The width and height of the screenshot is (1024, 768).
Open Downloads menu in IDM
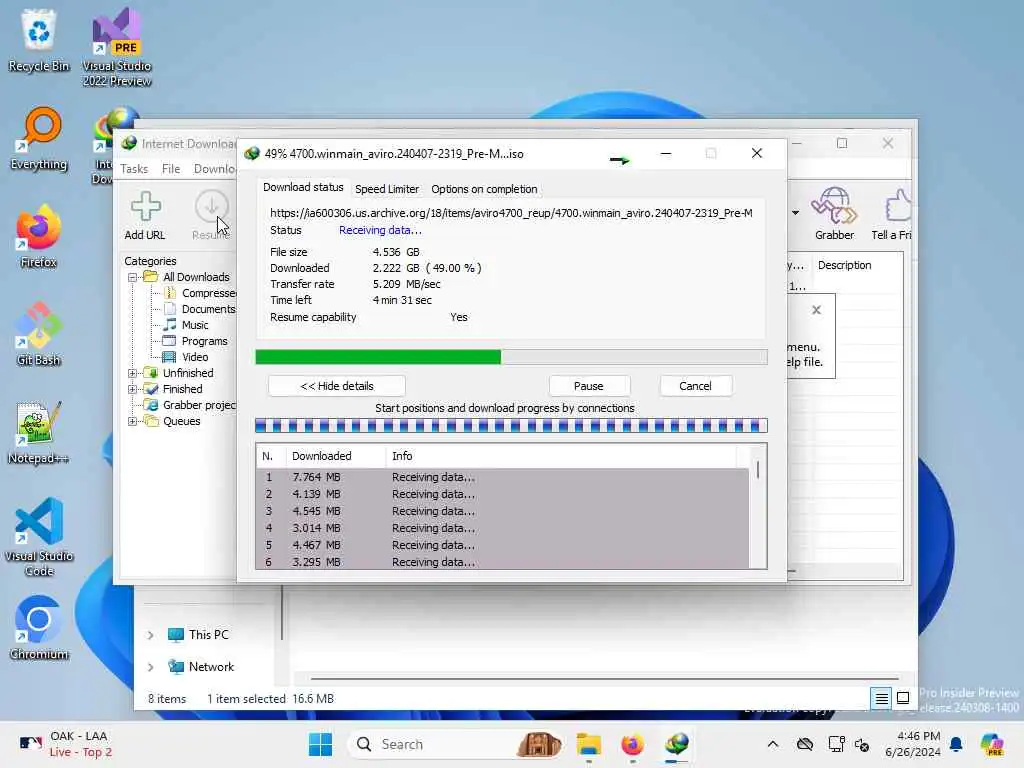click(214, 168)
